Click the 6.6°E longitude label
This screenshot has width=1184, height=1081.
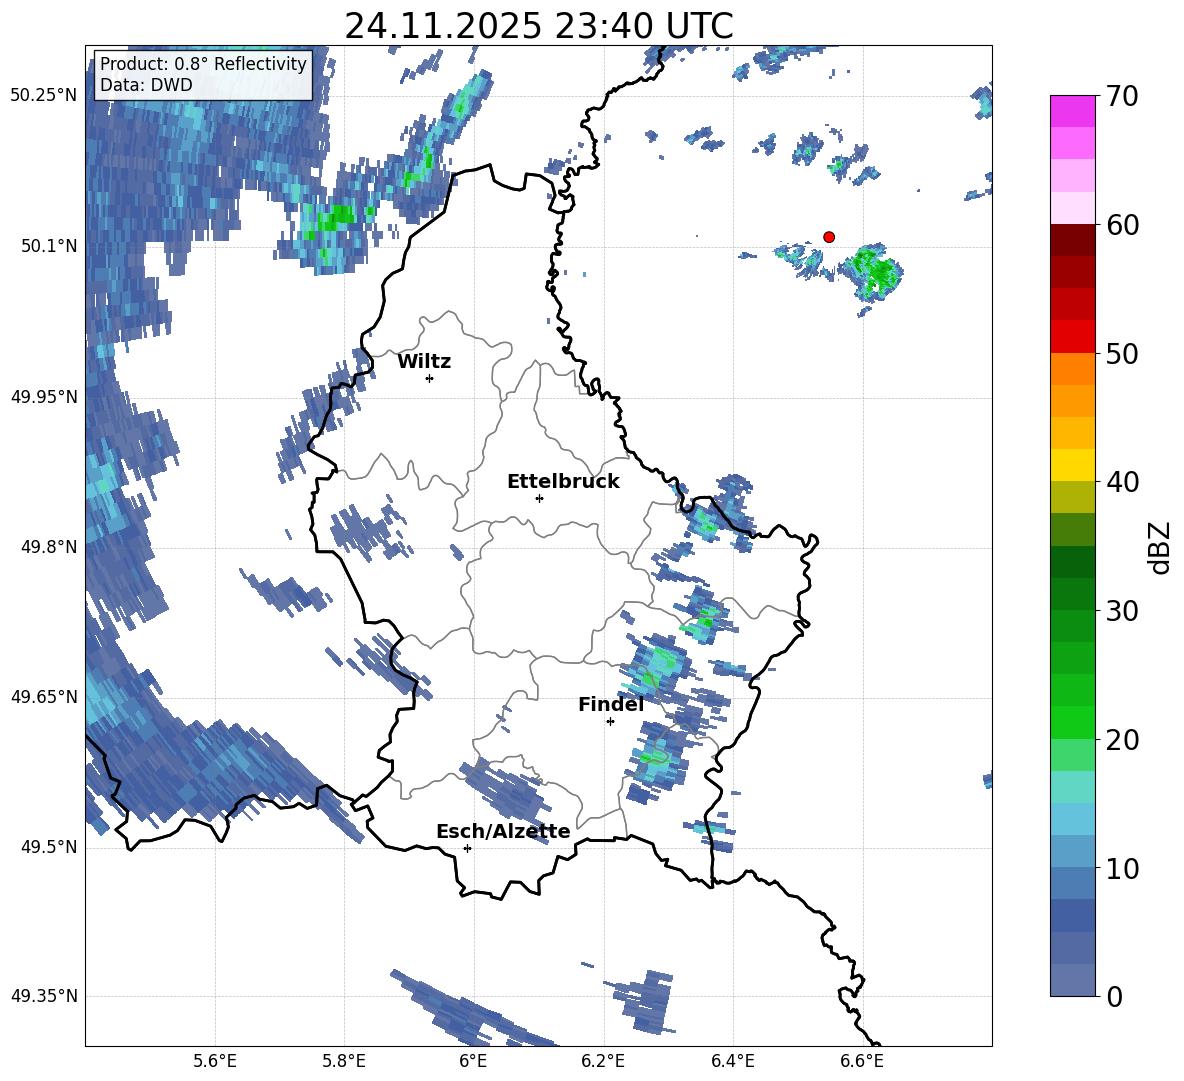click(862, 1061)
